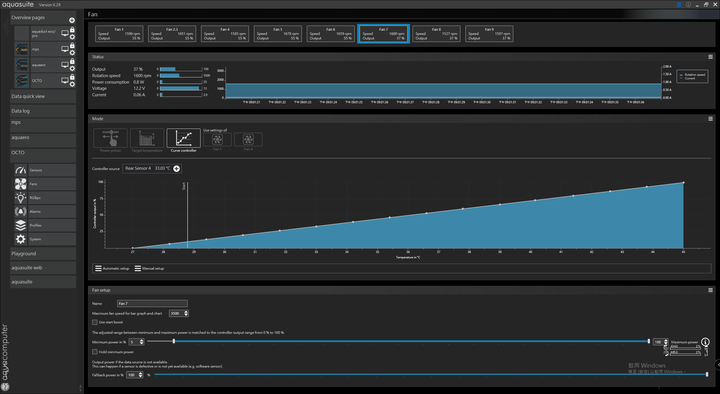Select the Fan 7 tile
Image resolution: width=720 pixels, height=394 pixels.
pos(383,34)
